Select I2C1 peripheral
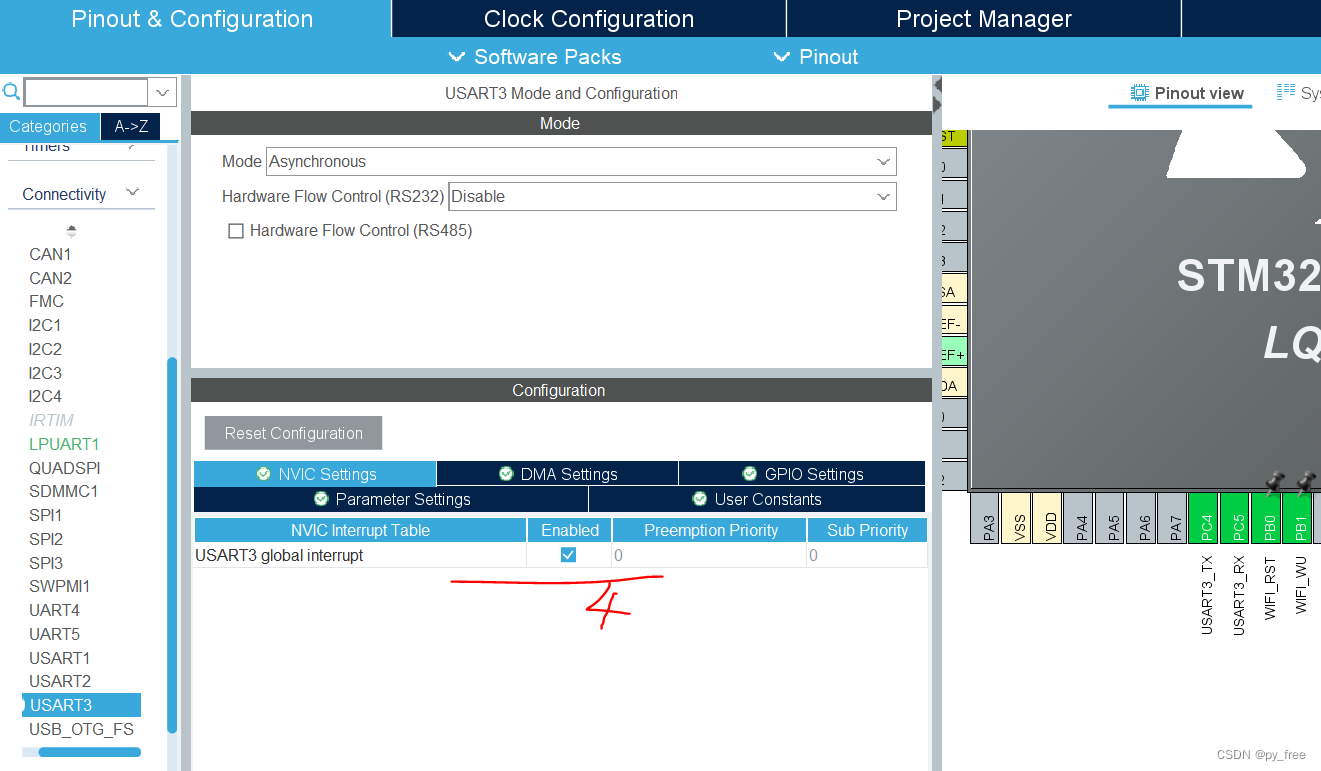 (45, 325)
